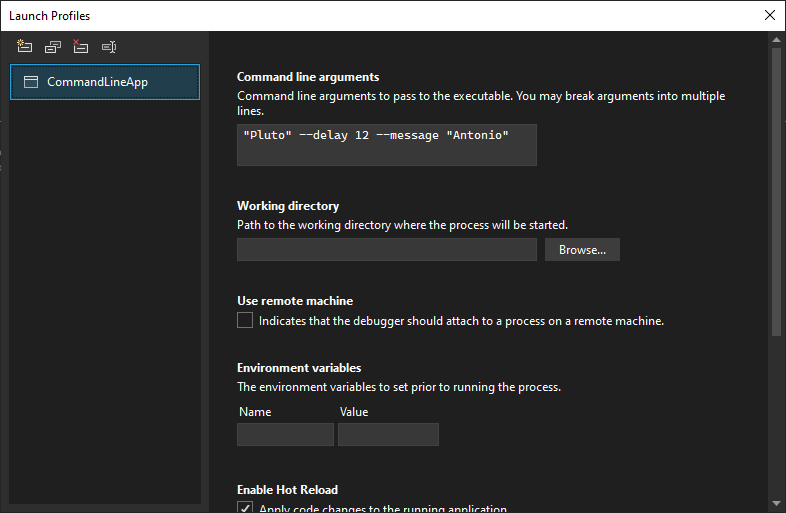Click the Browse... button for working directory
This screenshot has width=786, height=513.
582,250
